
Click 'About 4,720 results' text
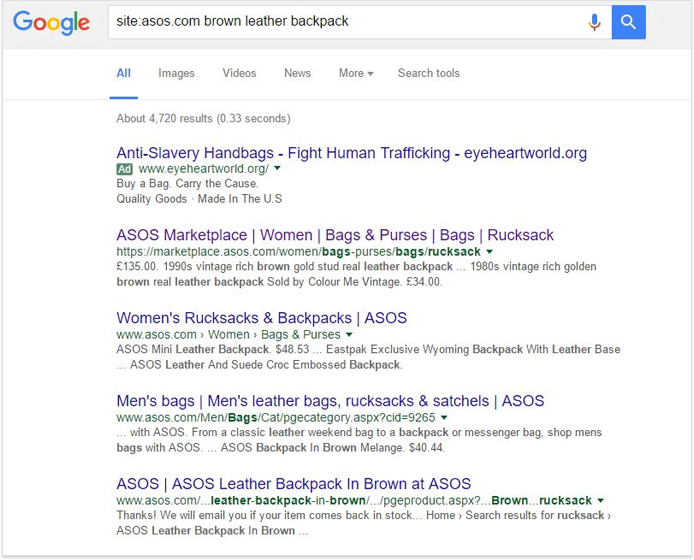pos(164,118)
